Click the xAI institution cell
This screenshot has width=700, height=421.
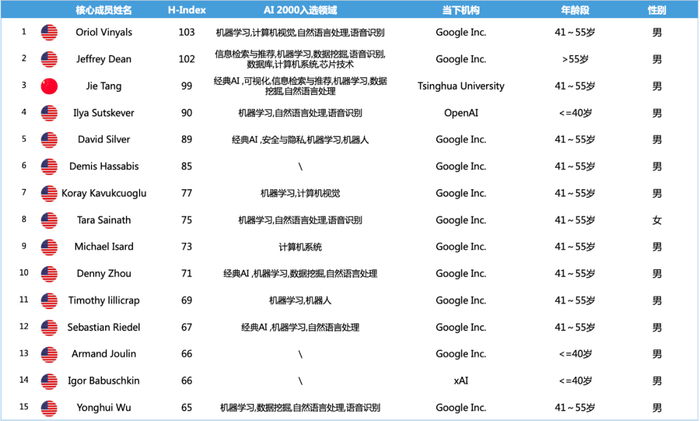pos(461,381)
